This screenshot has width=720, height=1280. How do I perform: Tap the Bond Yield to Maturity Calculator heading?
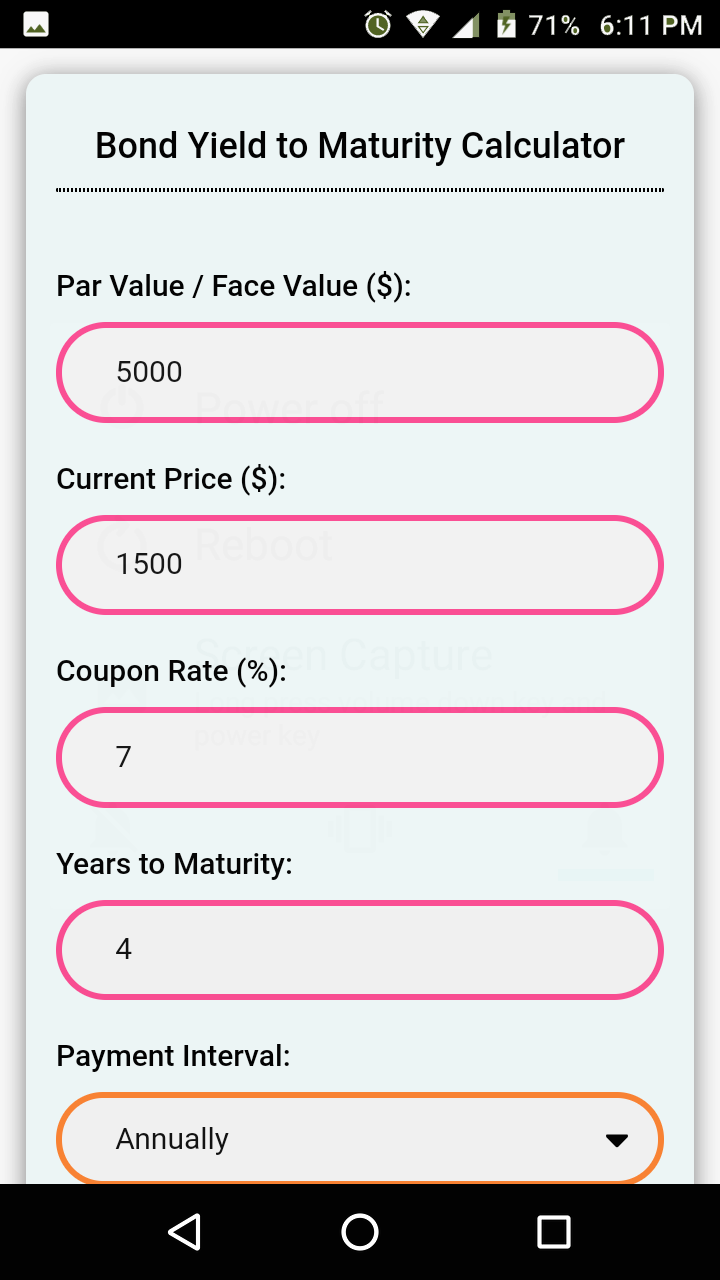[x=360, y=146]
